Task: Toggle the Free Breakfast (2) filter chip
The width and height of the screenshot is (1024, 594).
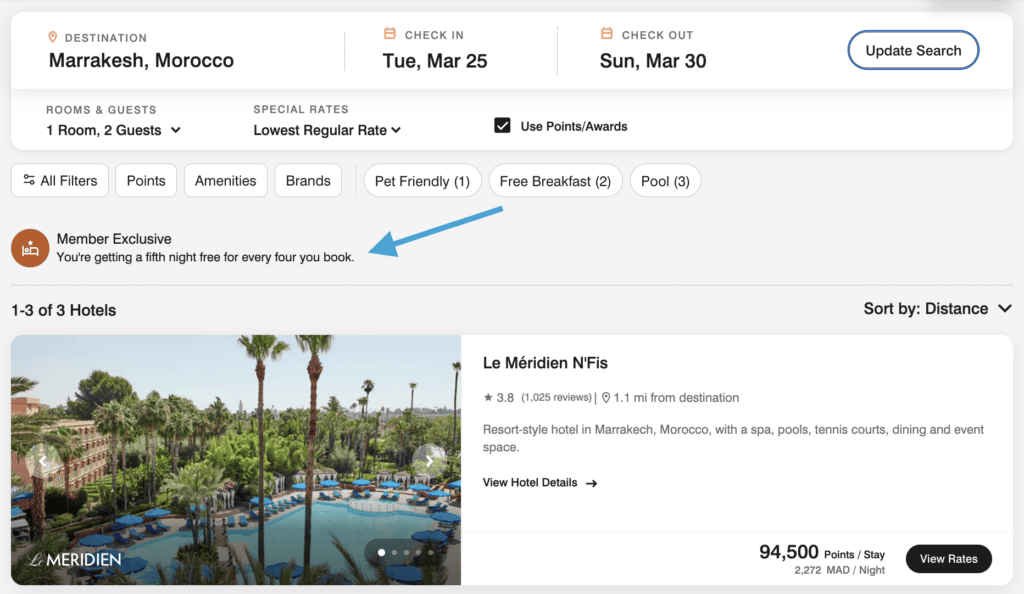Action: click(555, 181)
